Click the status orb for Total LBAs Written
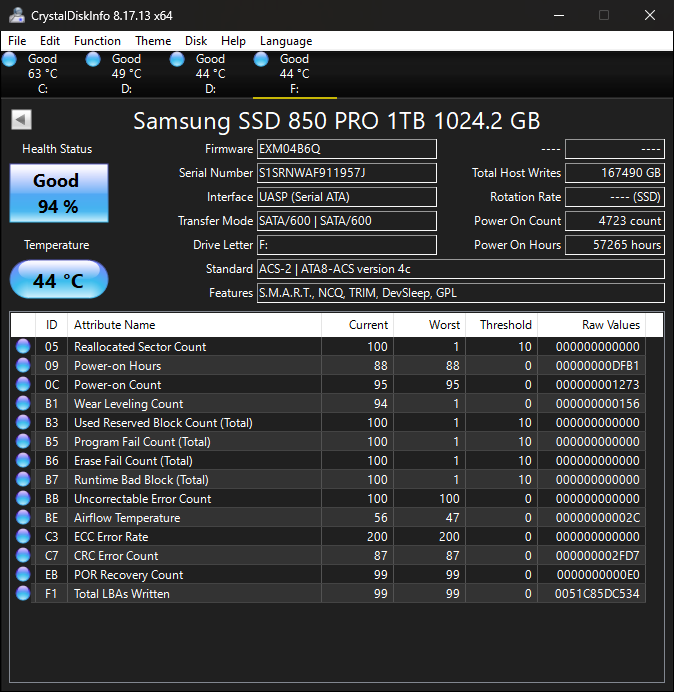674x692 pixels. [x=24, y=594]
